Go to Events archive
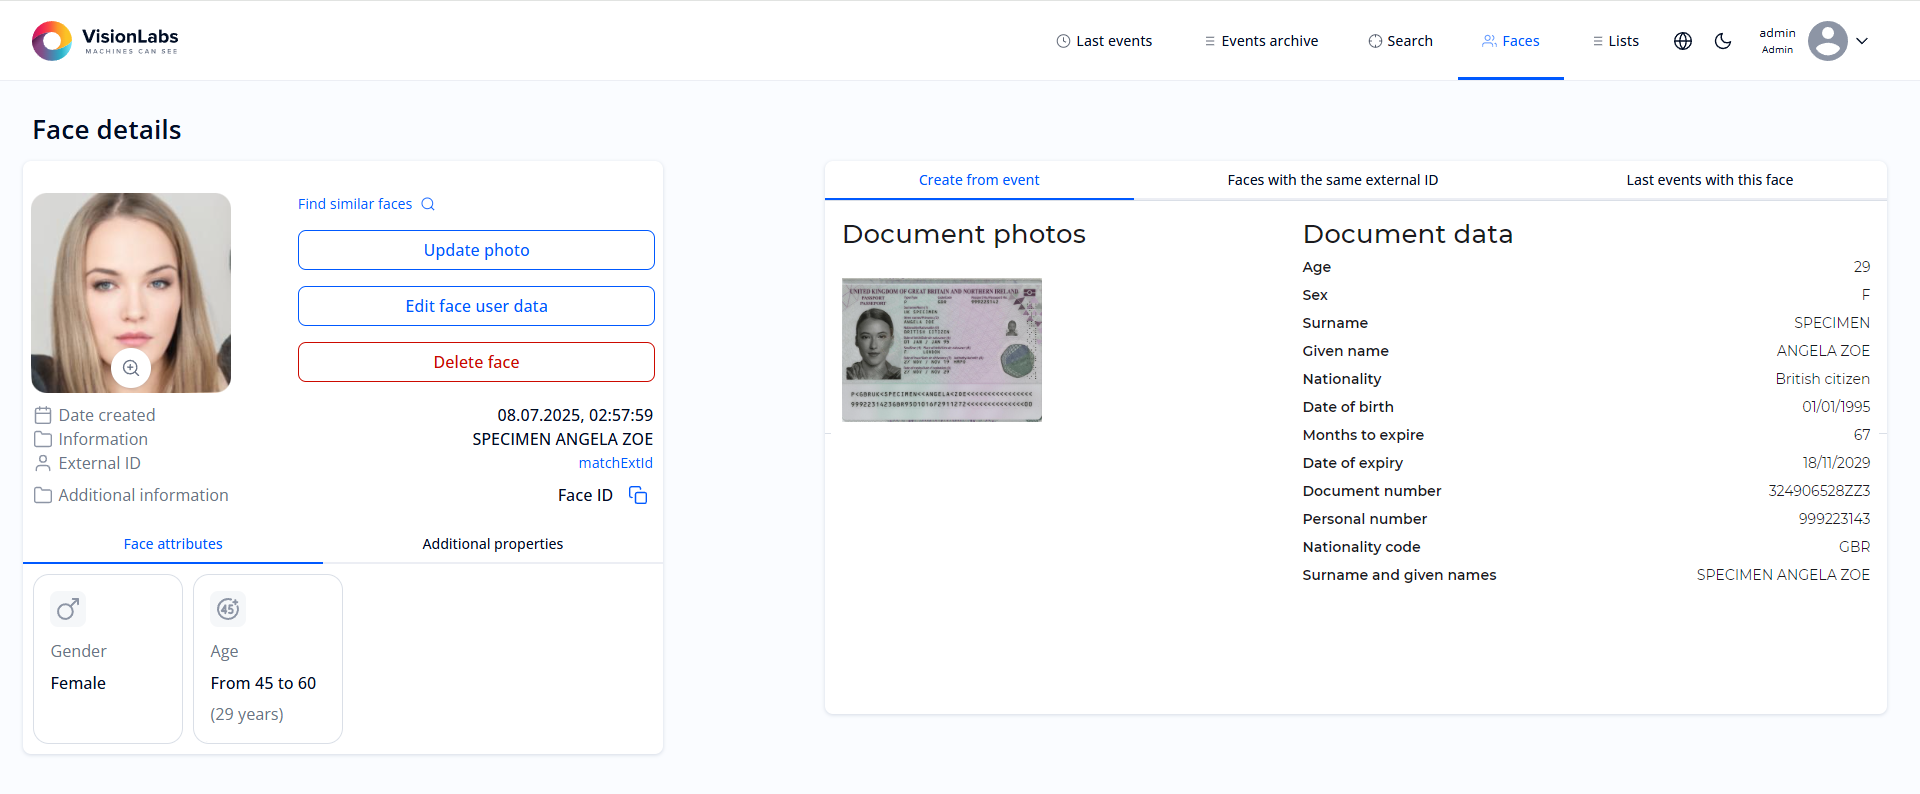 click(x=1261, y=41)
